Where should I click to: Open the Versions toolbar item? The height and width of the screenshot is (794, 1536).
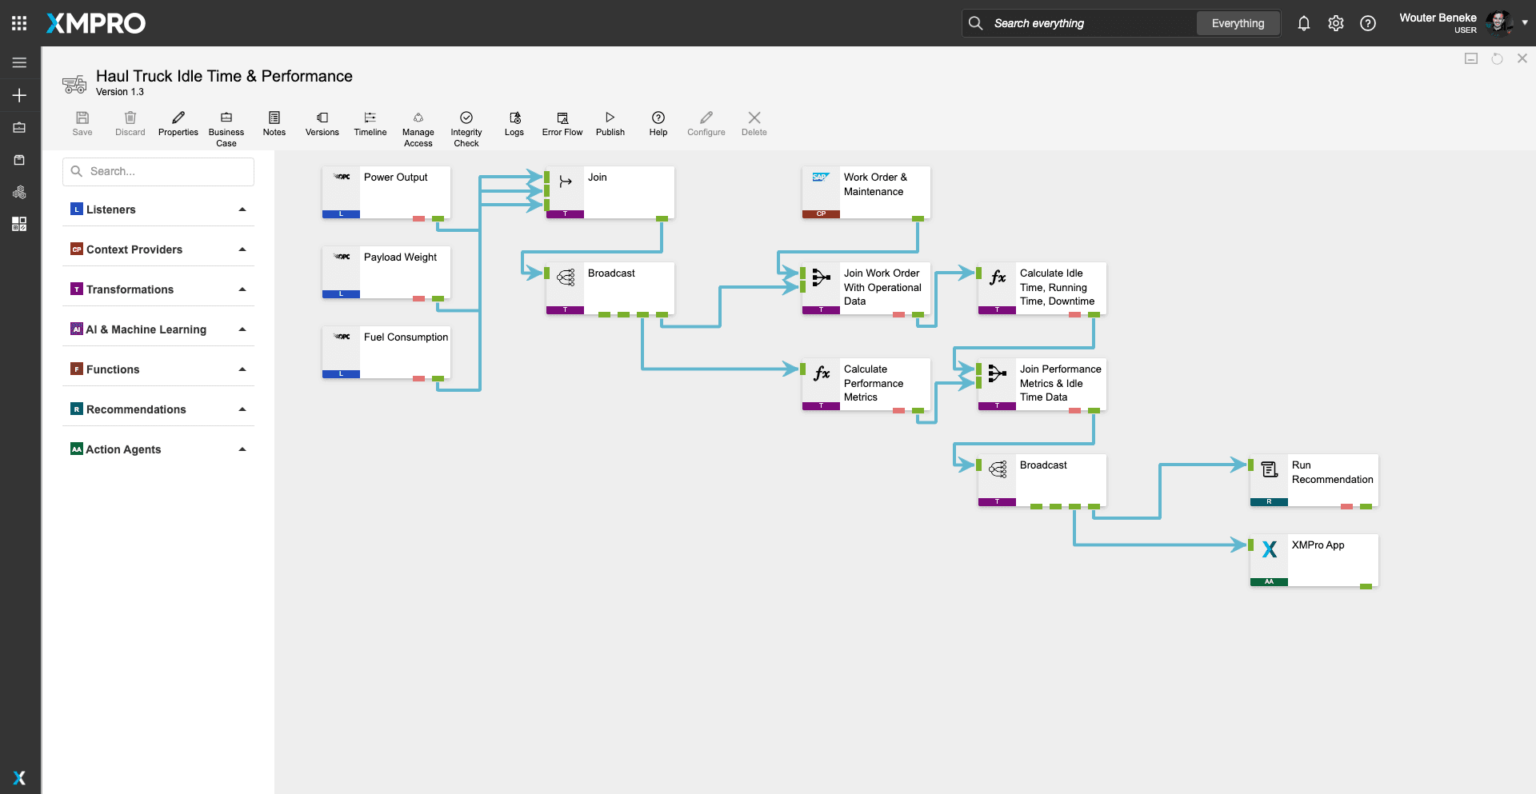pyautogui.click(x=322, y=118)
